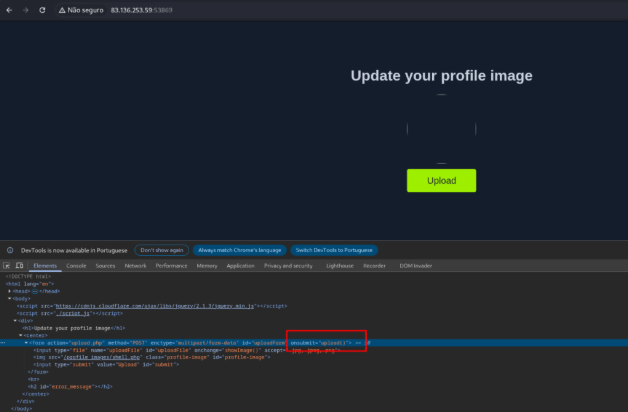This screenshot has height=412, width=628.
Task: Reload the current page
Action: coord(42,9)
